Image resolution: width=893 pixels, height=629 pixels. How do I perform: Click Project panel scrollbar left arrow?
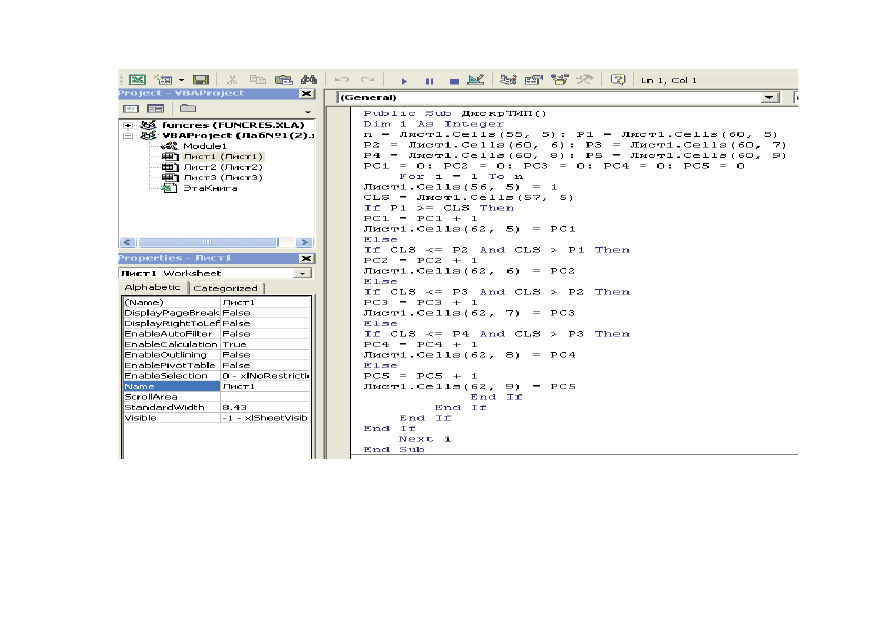pyautogui.click(x=127, y=242)
